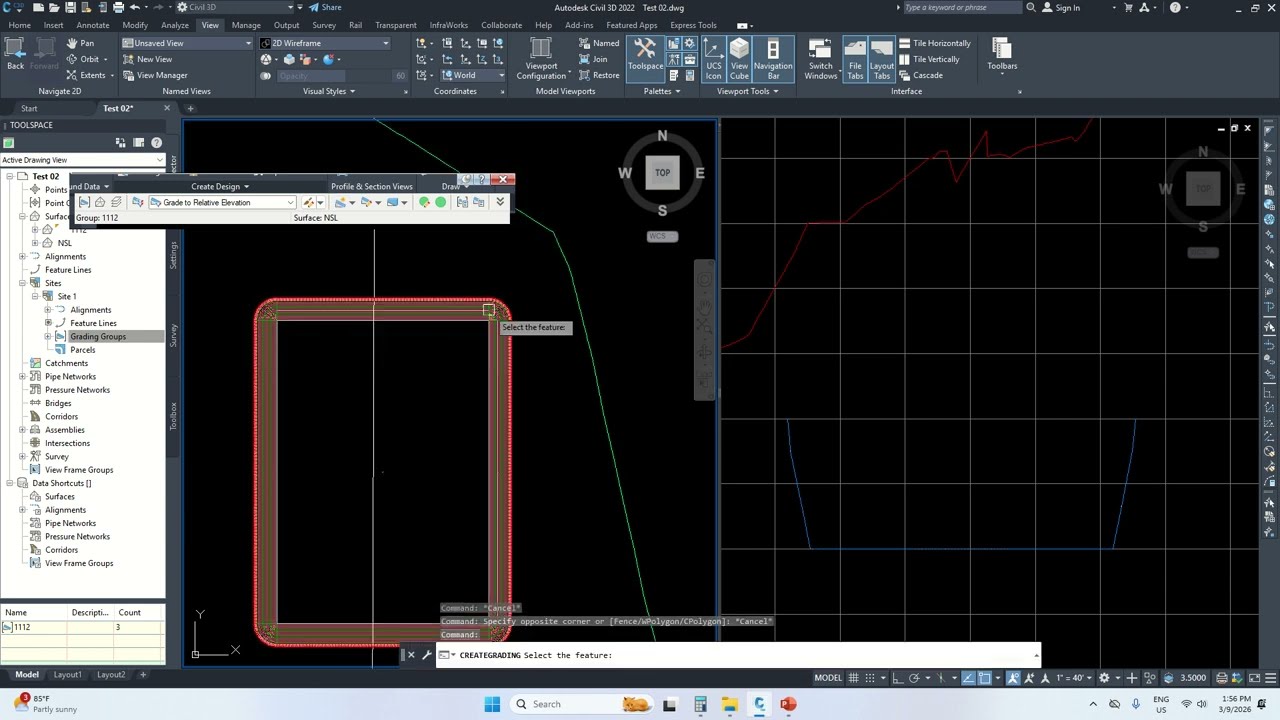Toggle drawing grid display
The height and width of the screenshot is (720, 1280).
854,678
